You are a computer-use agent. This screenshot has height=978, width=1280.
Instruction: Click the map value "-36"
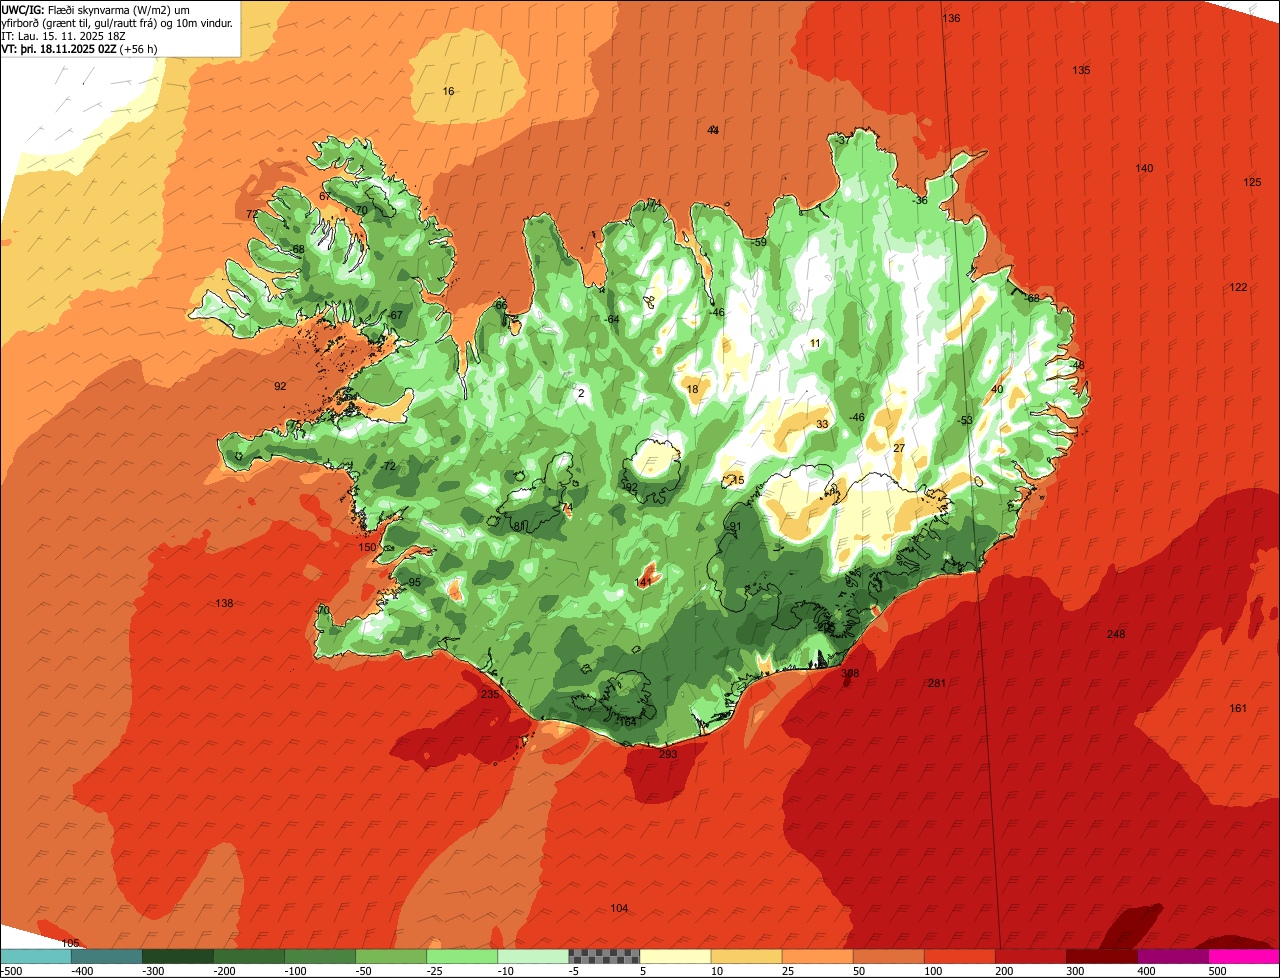click(920, 200)
